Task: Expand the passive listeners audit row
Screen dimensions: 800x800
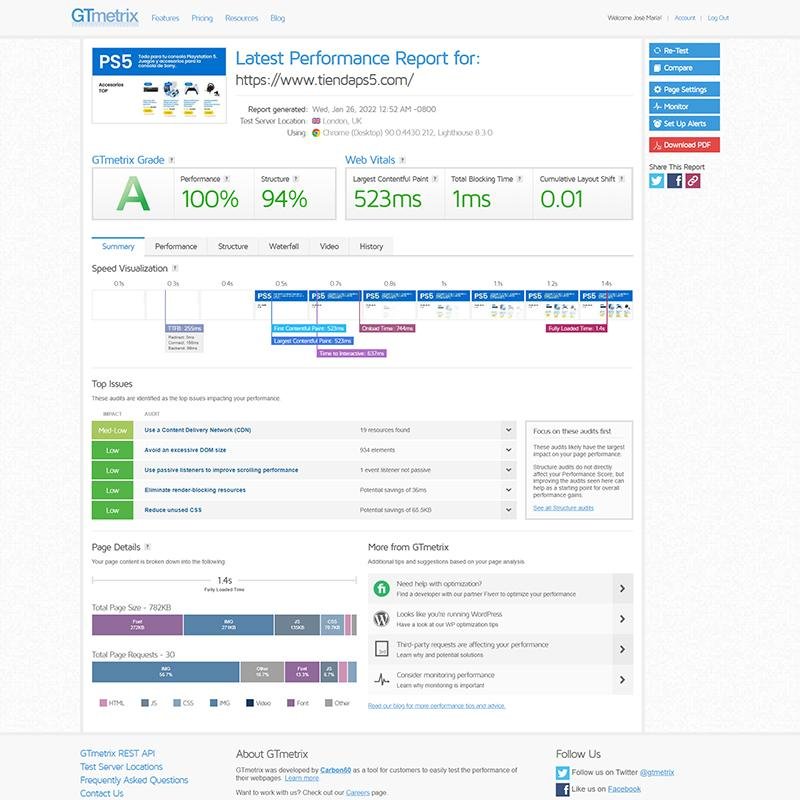Action: pos(508,470)
